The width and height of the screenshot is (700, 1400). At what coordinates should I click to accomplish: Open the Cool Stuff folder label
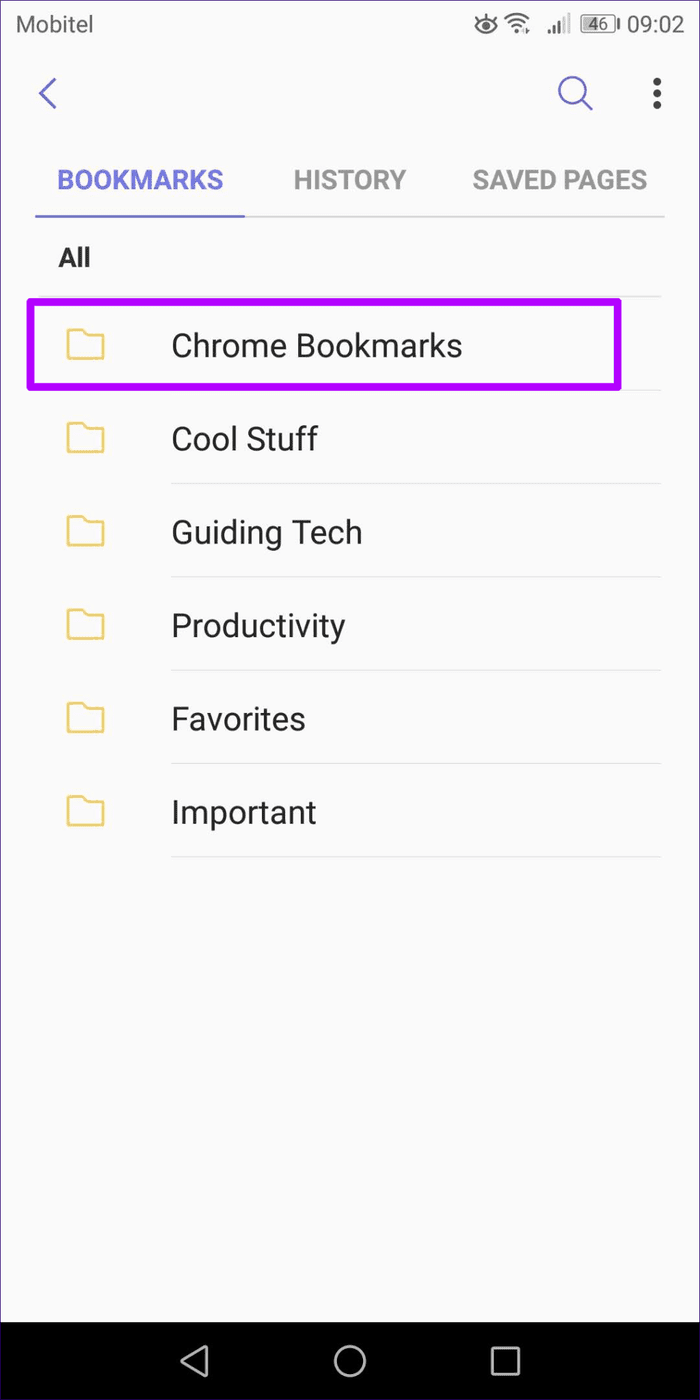click(245, 439)
